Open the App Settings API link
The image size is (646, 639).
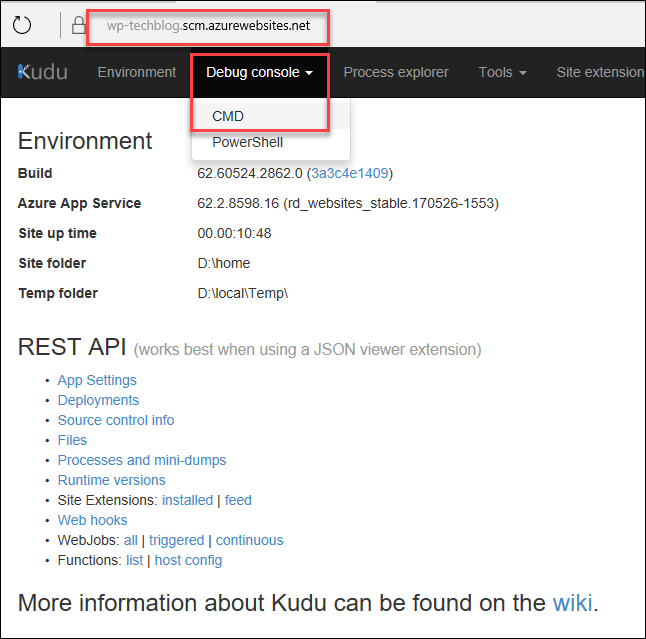pyautogui.click(x=97, y=380)
